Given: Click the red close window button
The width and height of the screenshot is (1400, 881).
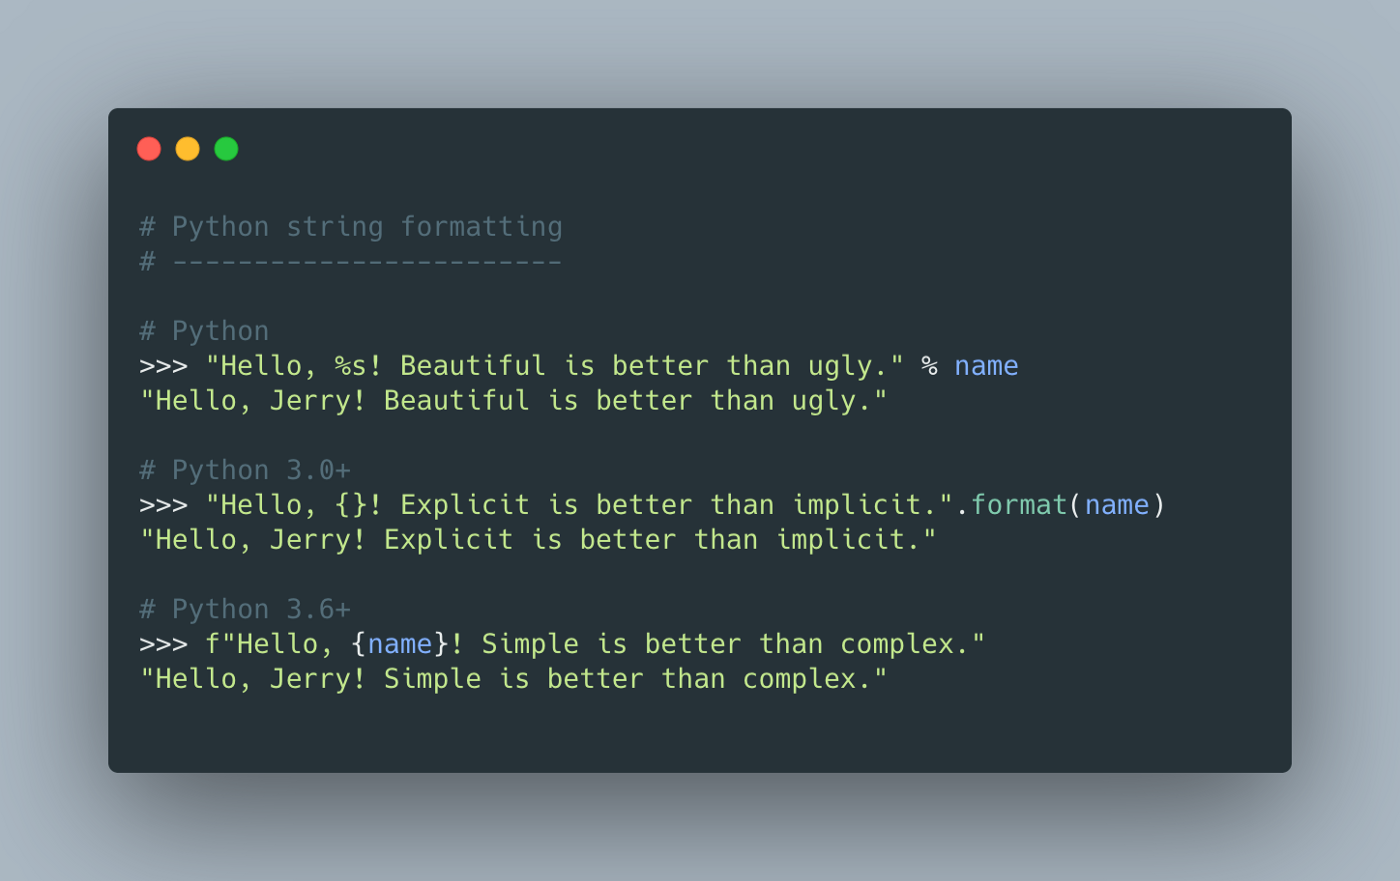Looking at the screenshot, I should [x=149, y=149].
